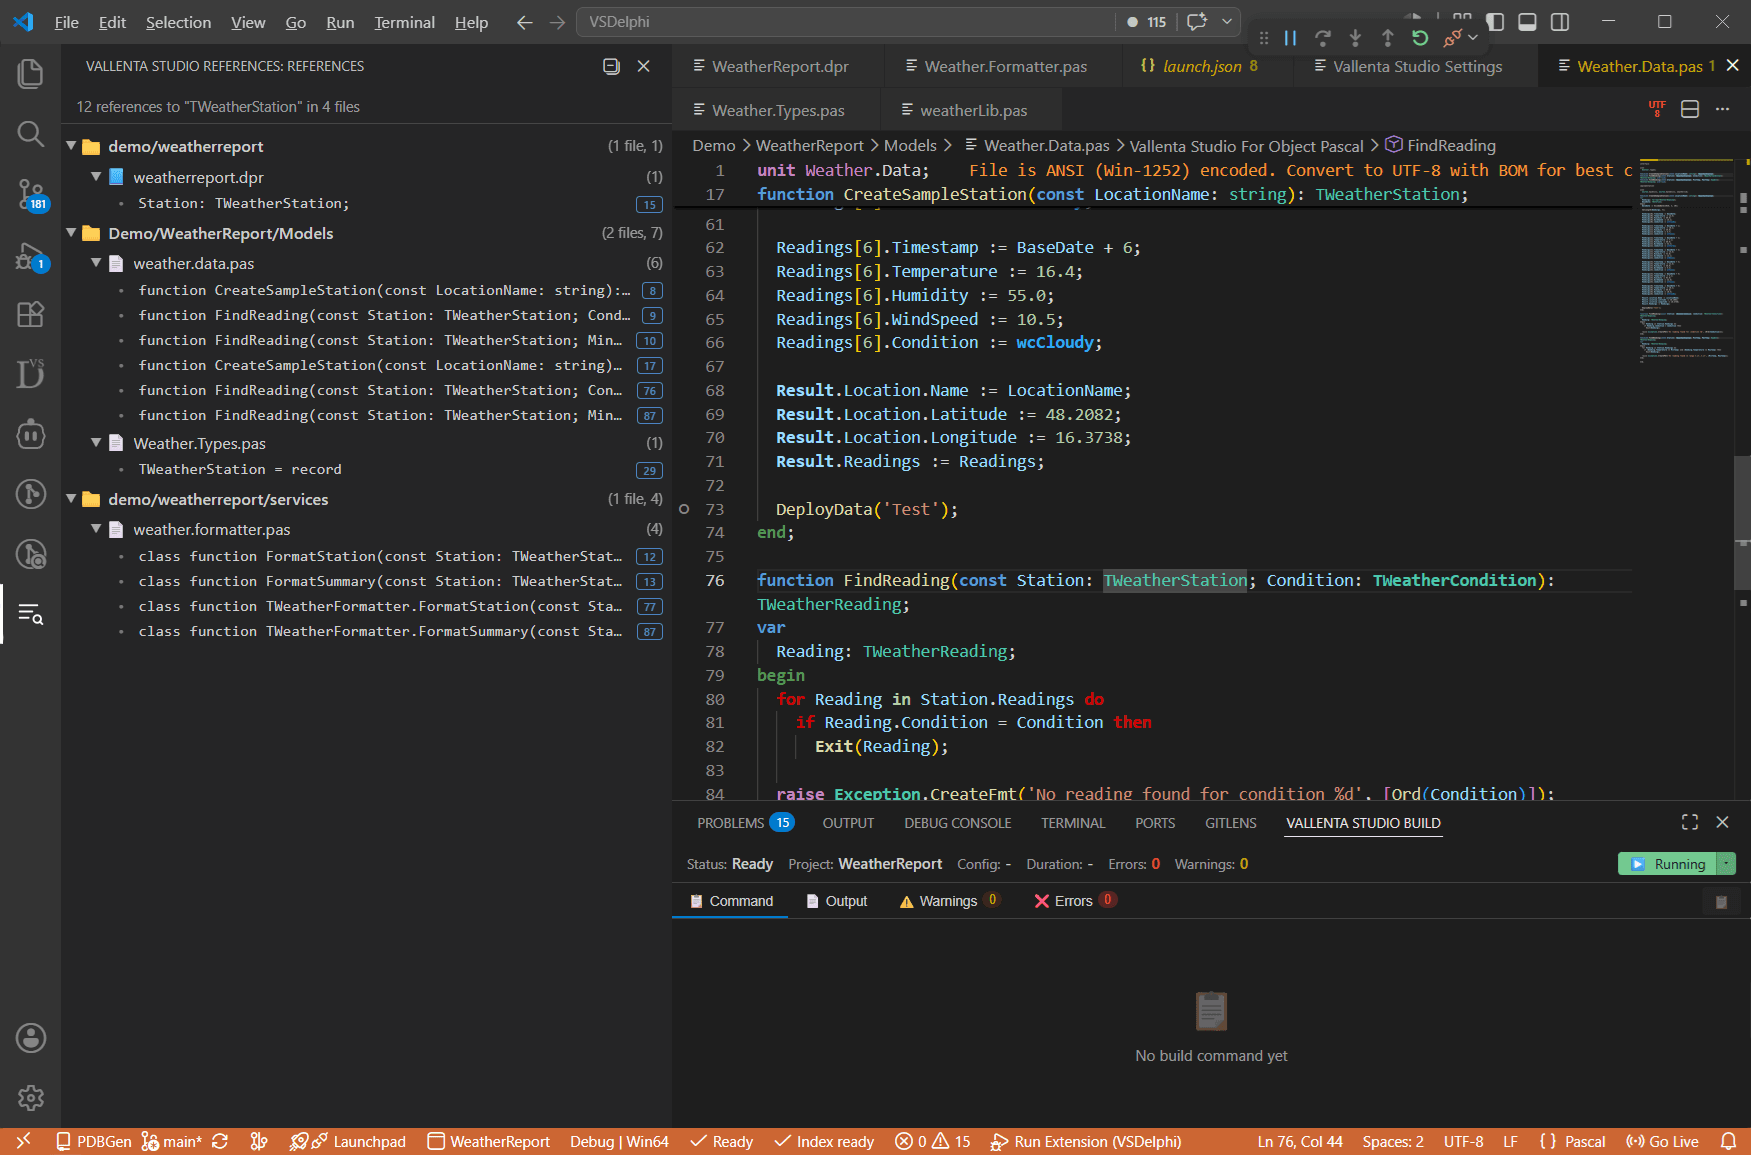Click Step Out in the debug toolbar
Viewport: 1751px width, 1155px height.
[1388, 38]
